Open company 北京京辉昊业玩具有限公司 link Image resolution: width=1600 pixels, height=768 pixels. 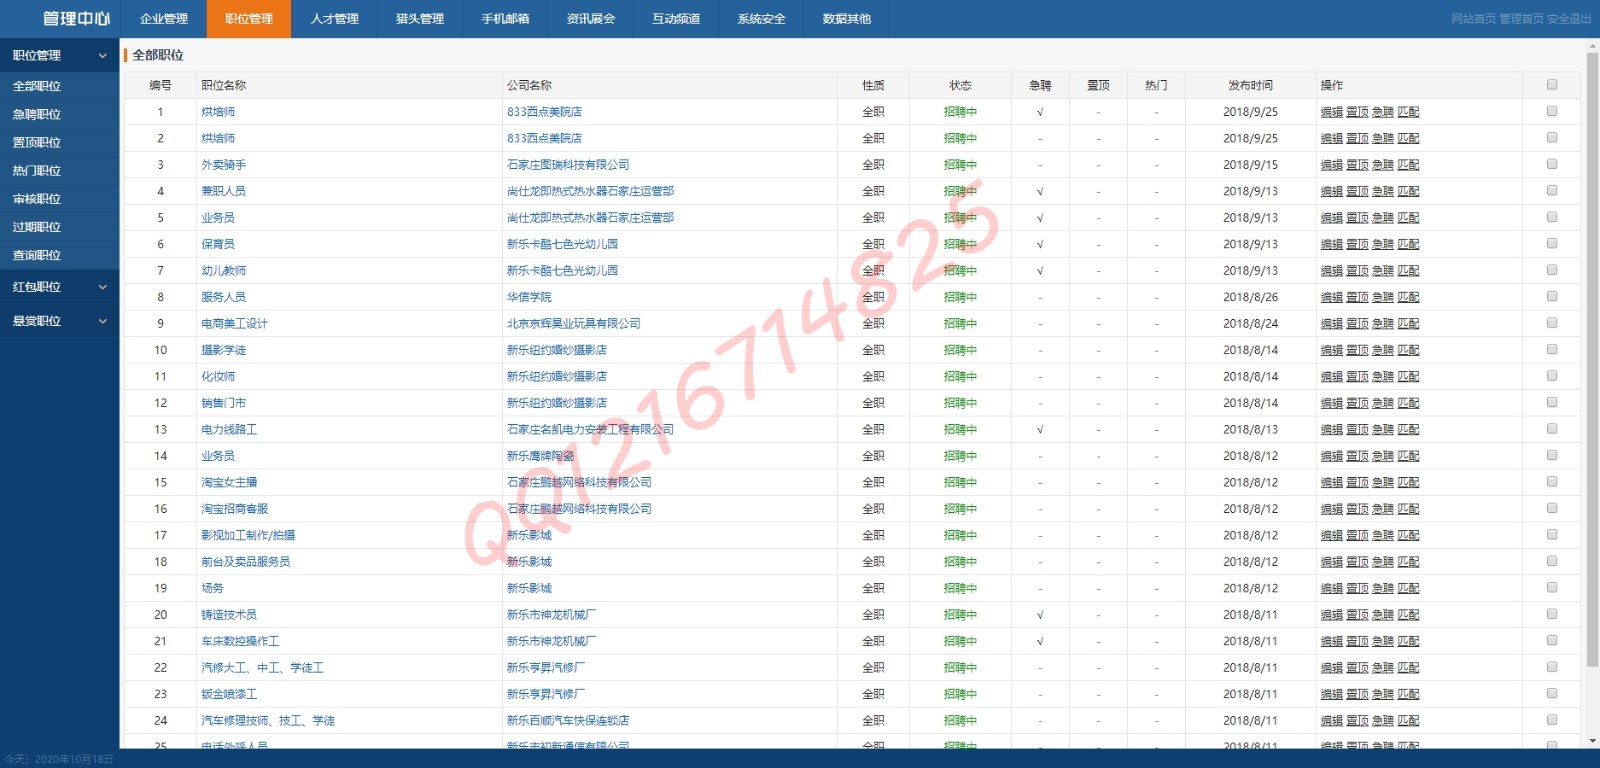coord(573,323)
